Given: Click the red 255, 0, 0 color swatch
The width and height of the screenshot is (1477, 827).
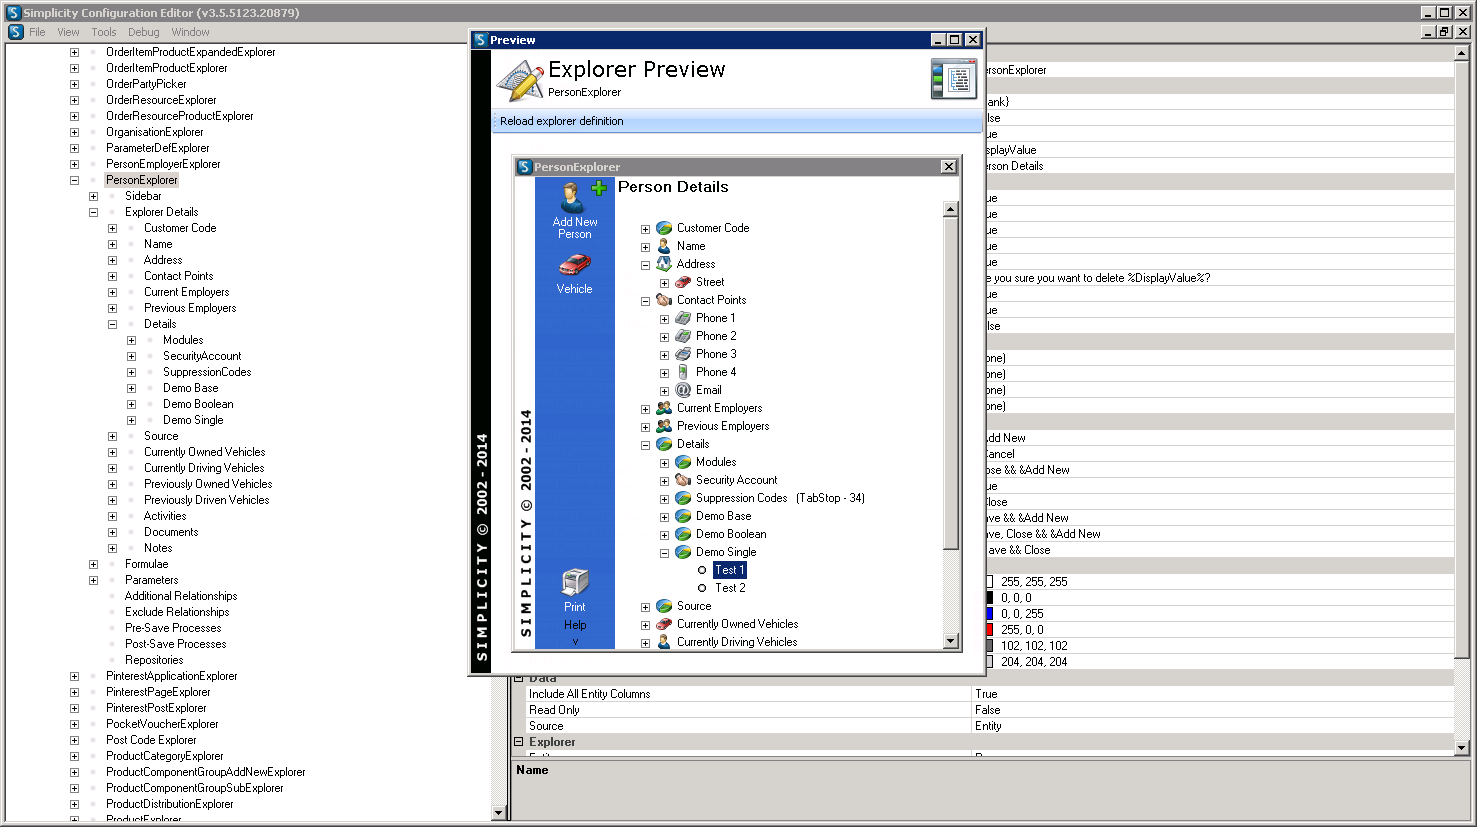Looking at the screenshot, I should pyautogui.click(x=990, y=630).
